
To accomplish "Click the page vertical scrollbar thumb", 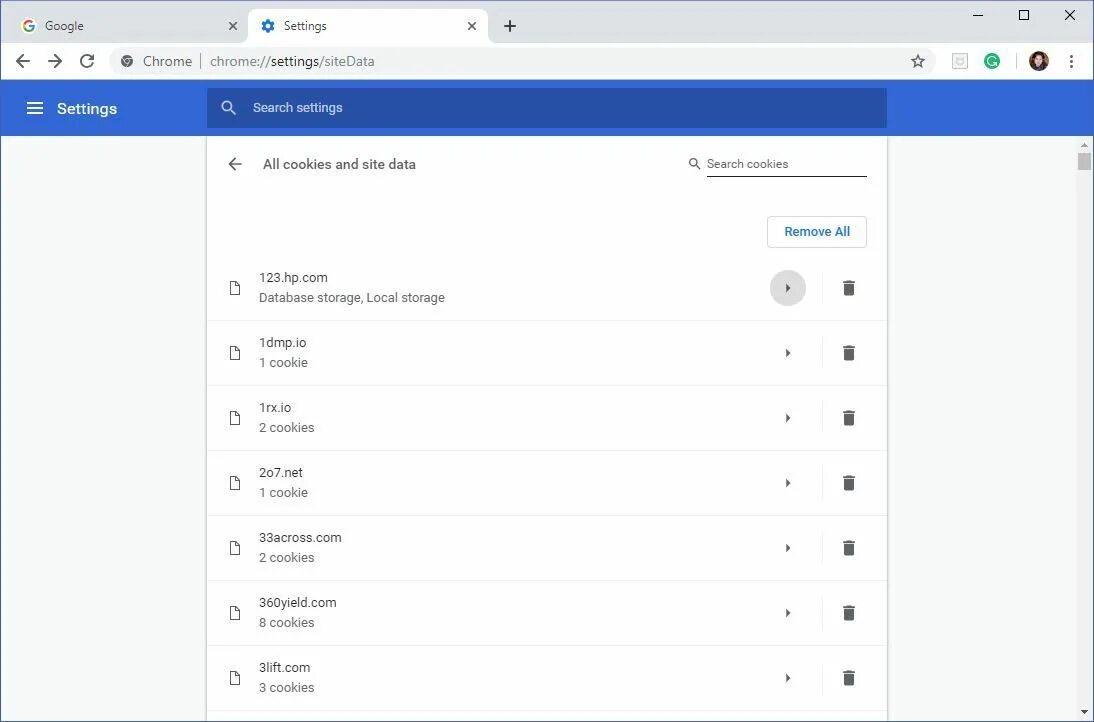I will click(x=1084, y=161).
